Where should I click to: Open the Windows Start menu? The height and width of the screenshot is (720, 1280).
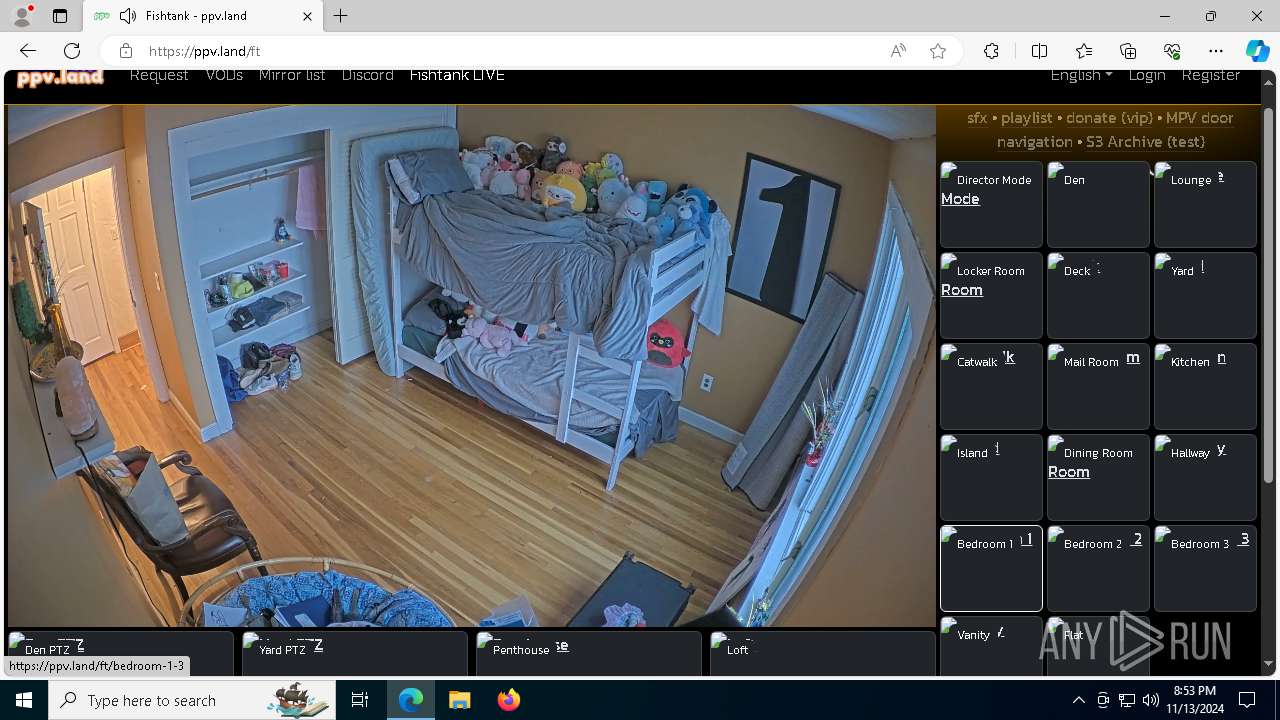coord(24,700)
